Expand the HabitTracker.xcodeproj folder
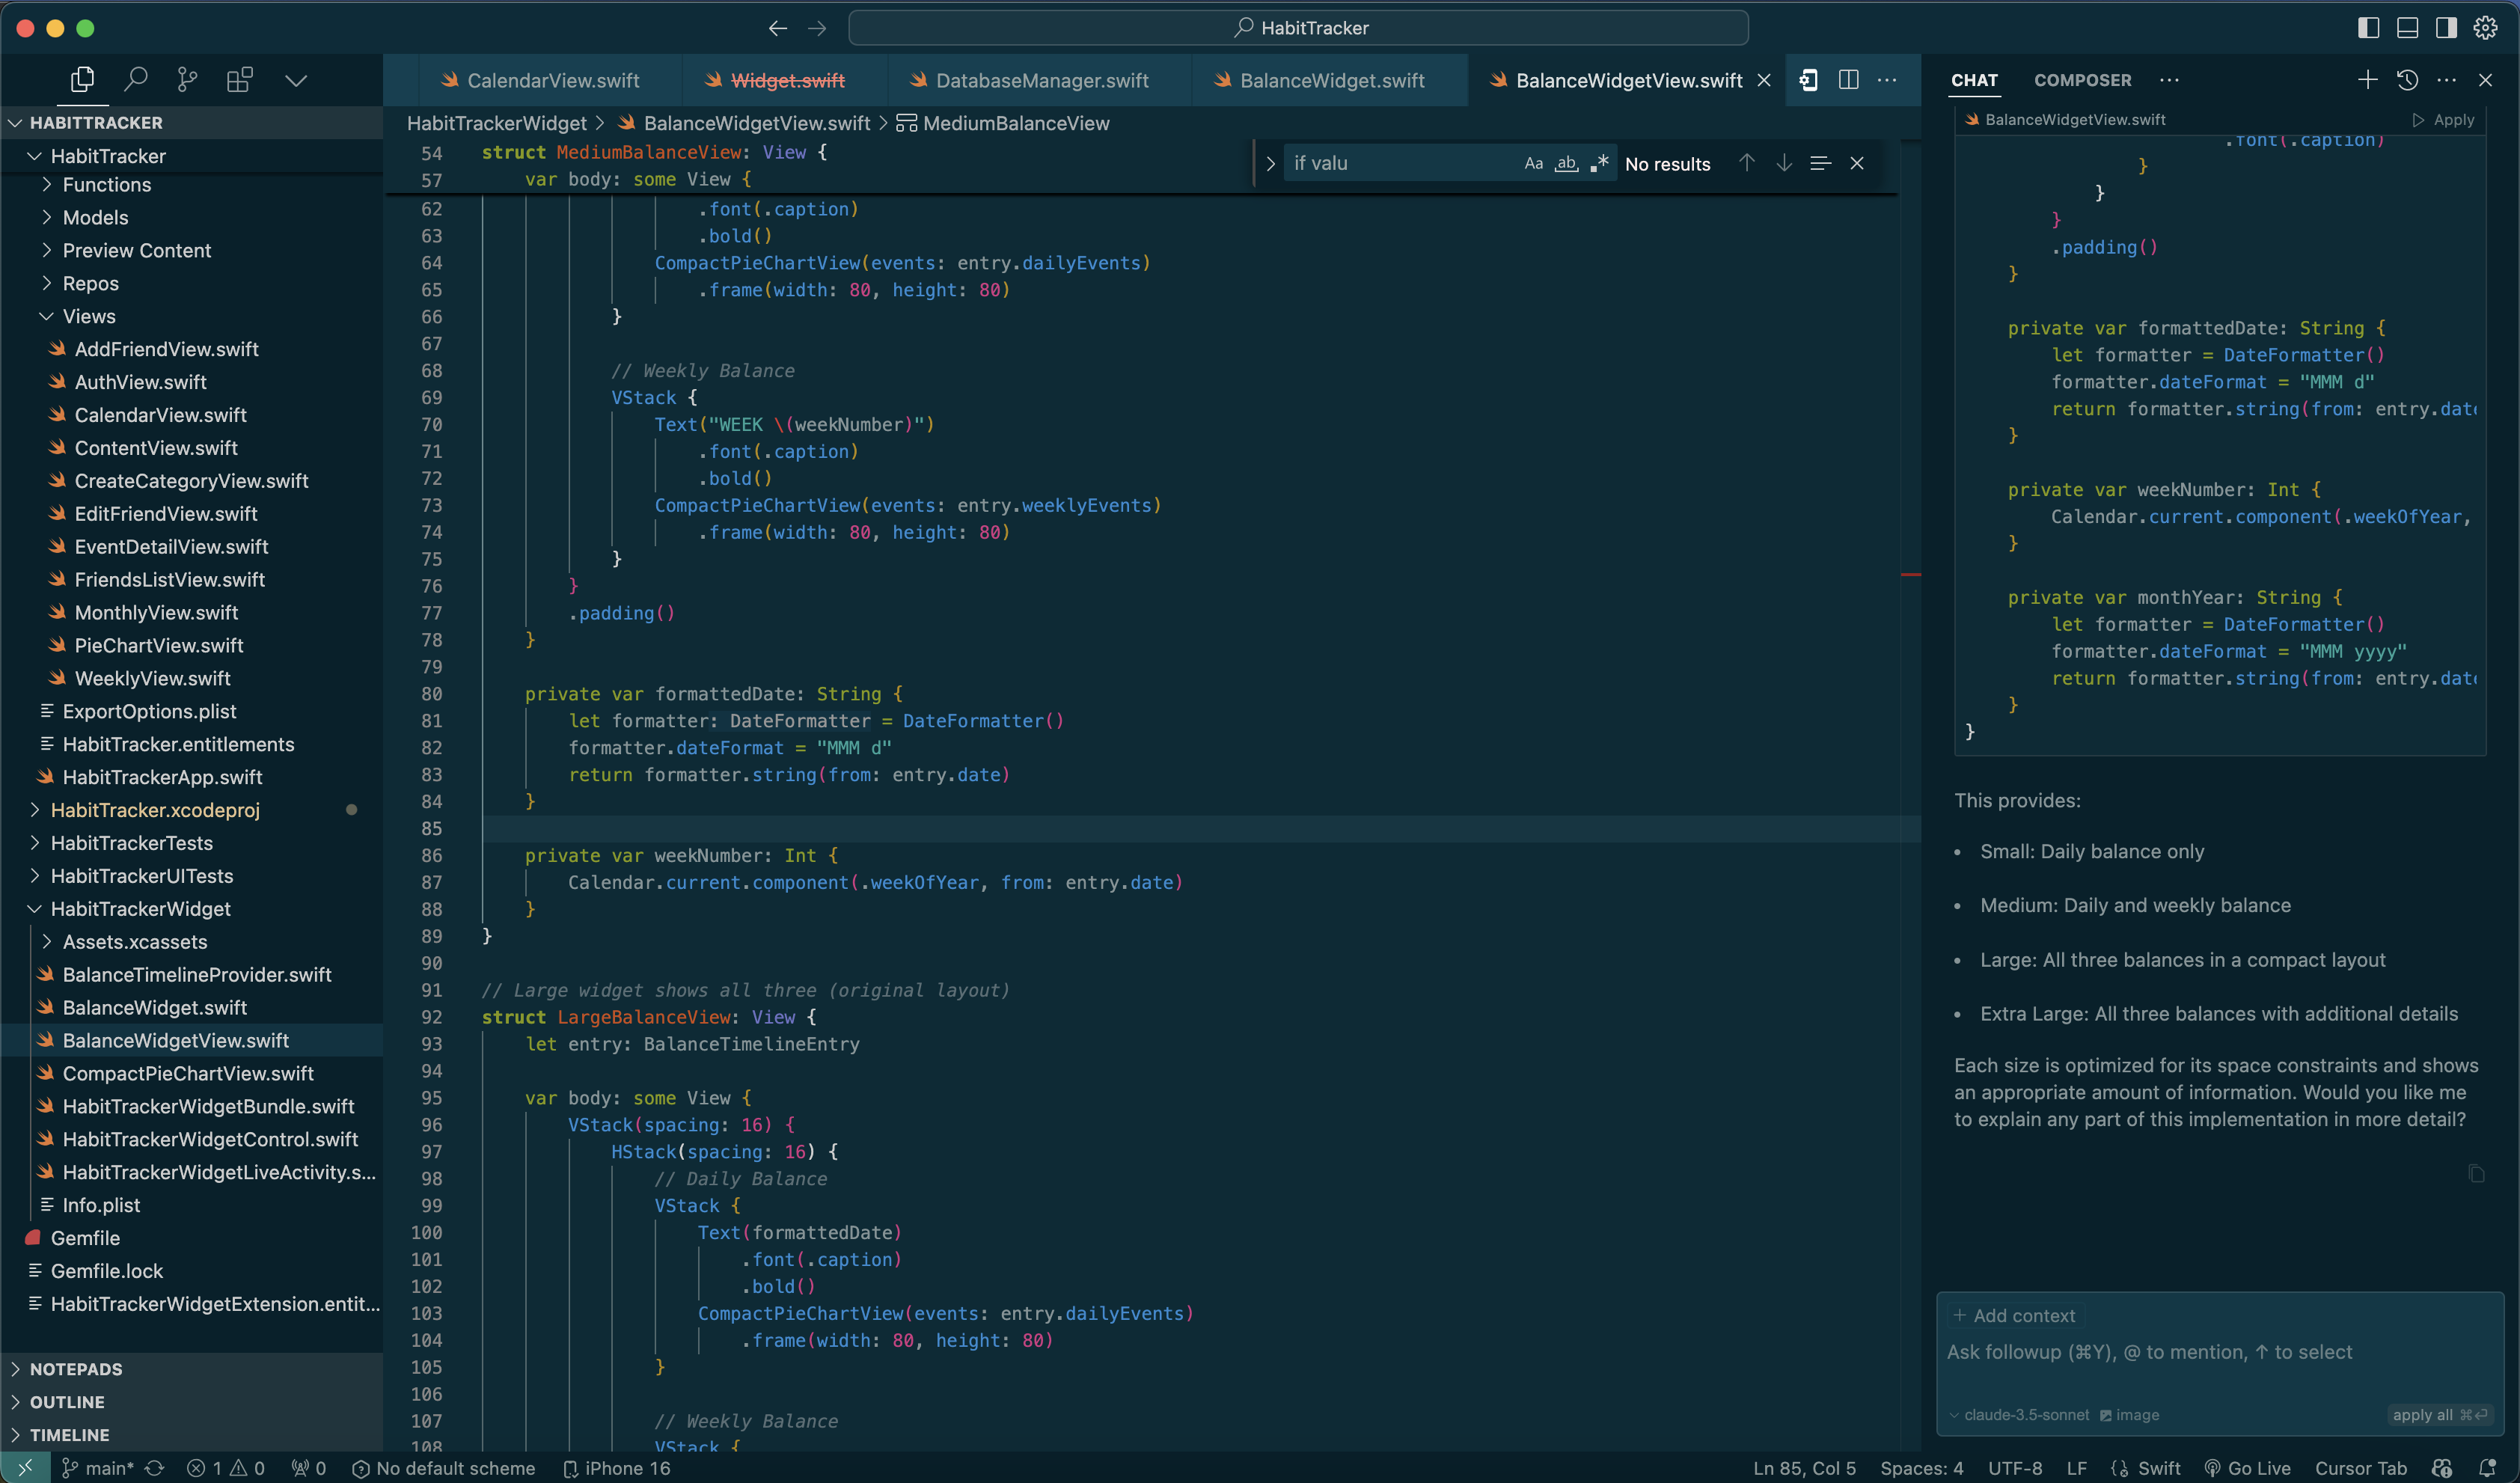Viewport: 2520px width, 1483px height. [x=191, y=811]
